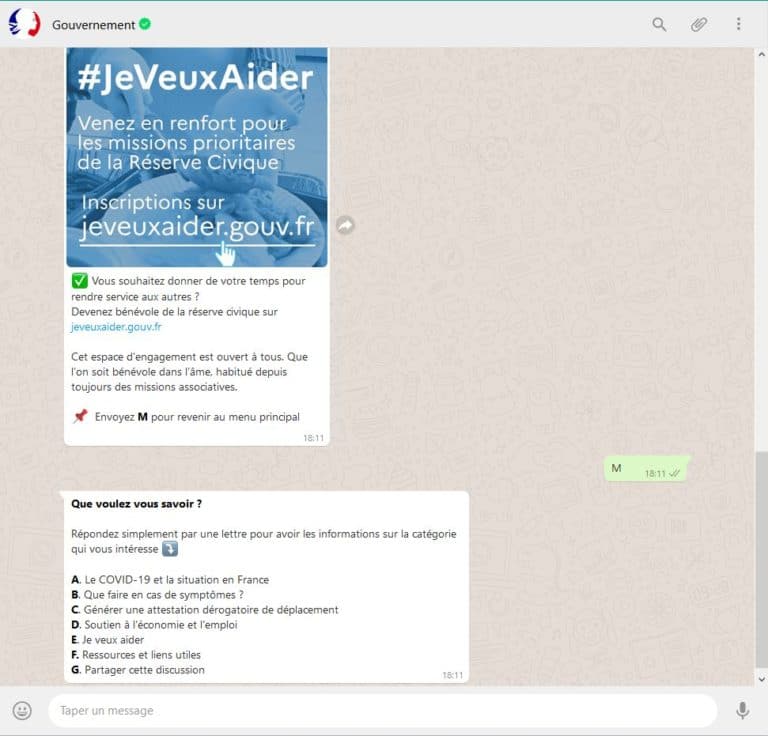768x736 pixels.
Task: Click the Taper un message field
Action: click(383, 710)
